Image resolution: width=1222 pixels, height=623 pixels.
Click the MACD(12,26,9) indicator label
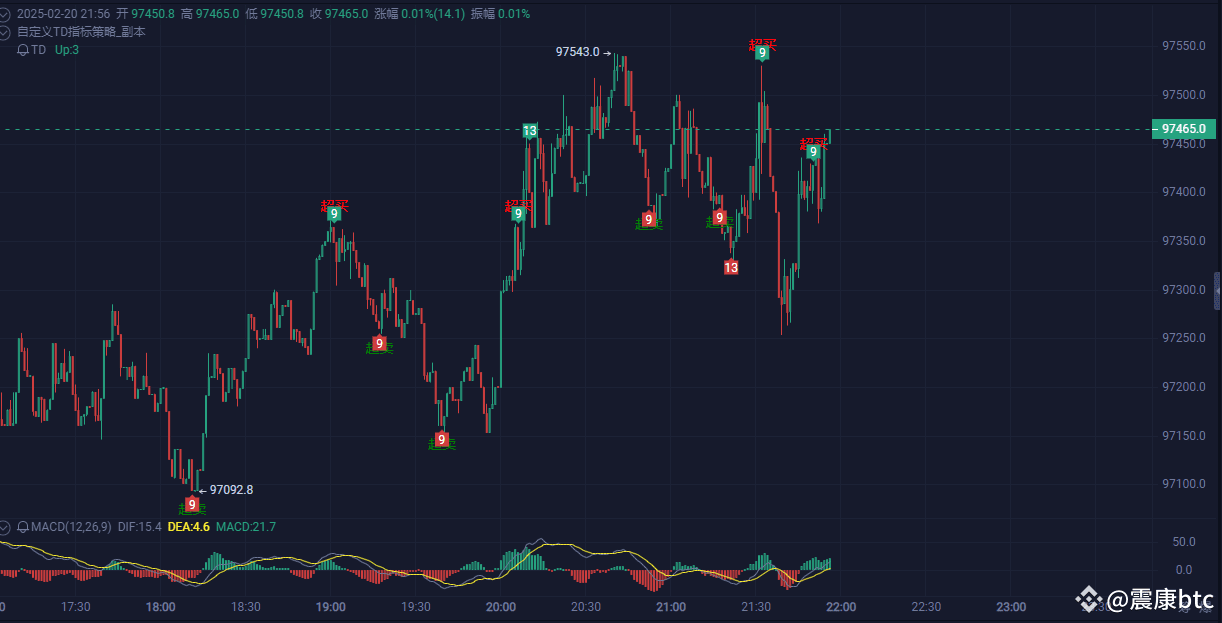71,527
